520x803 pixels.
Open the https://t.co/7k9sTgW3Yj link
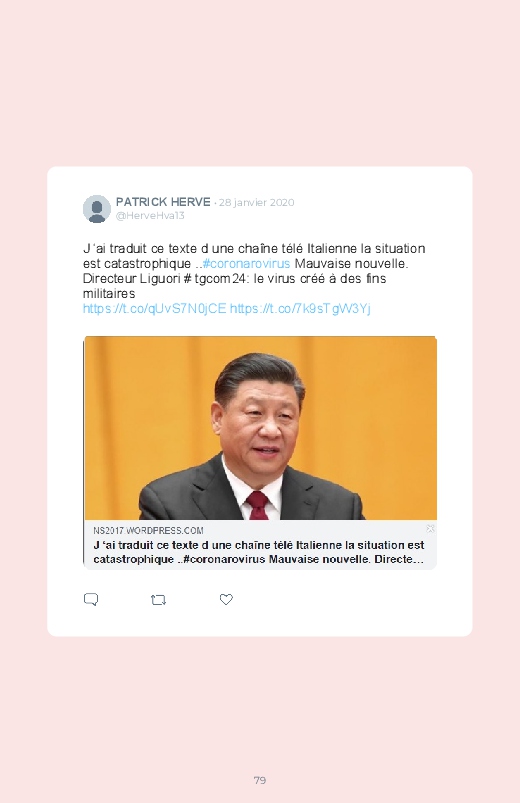(300, 309)
